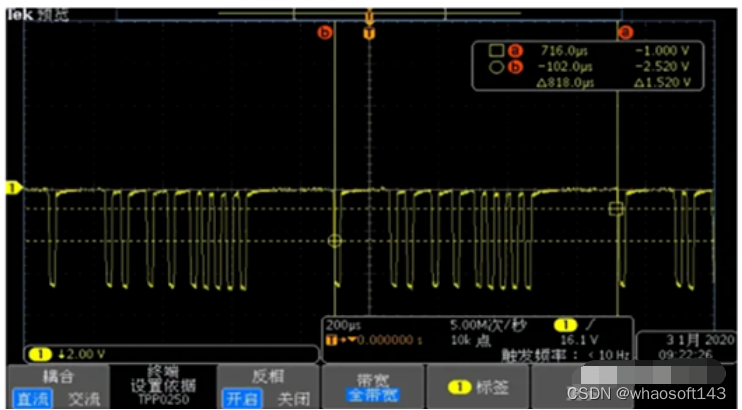Click cursor b time value -102.0µs
Screen dimensions: 742x410
coord(565,66)
